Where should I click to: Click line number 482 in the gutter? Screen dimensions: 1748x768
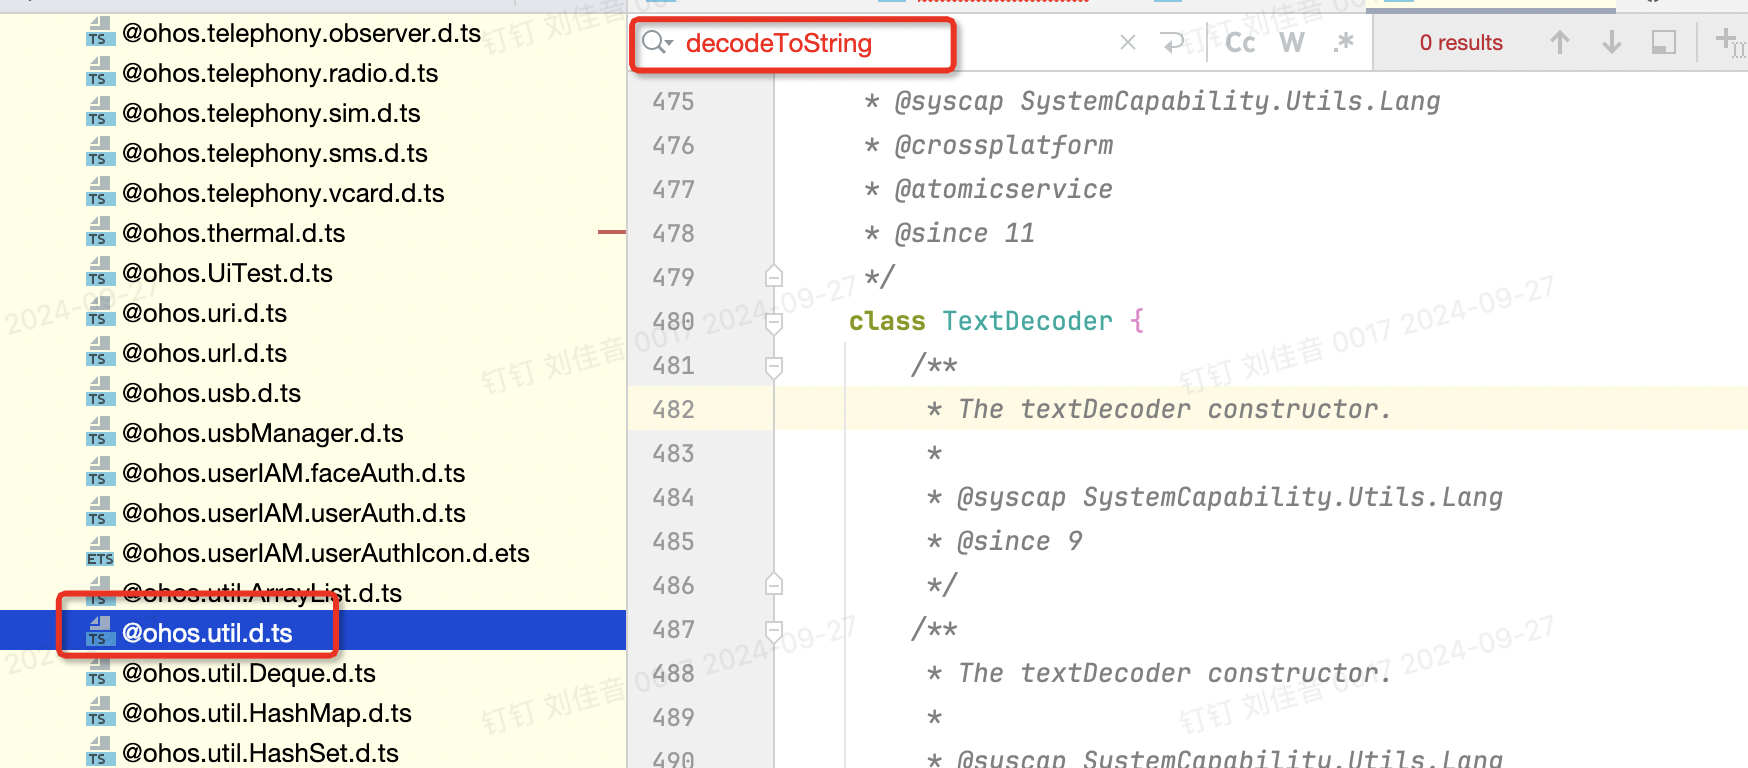673,409
